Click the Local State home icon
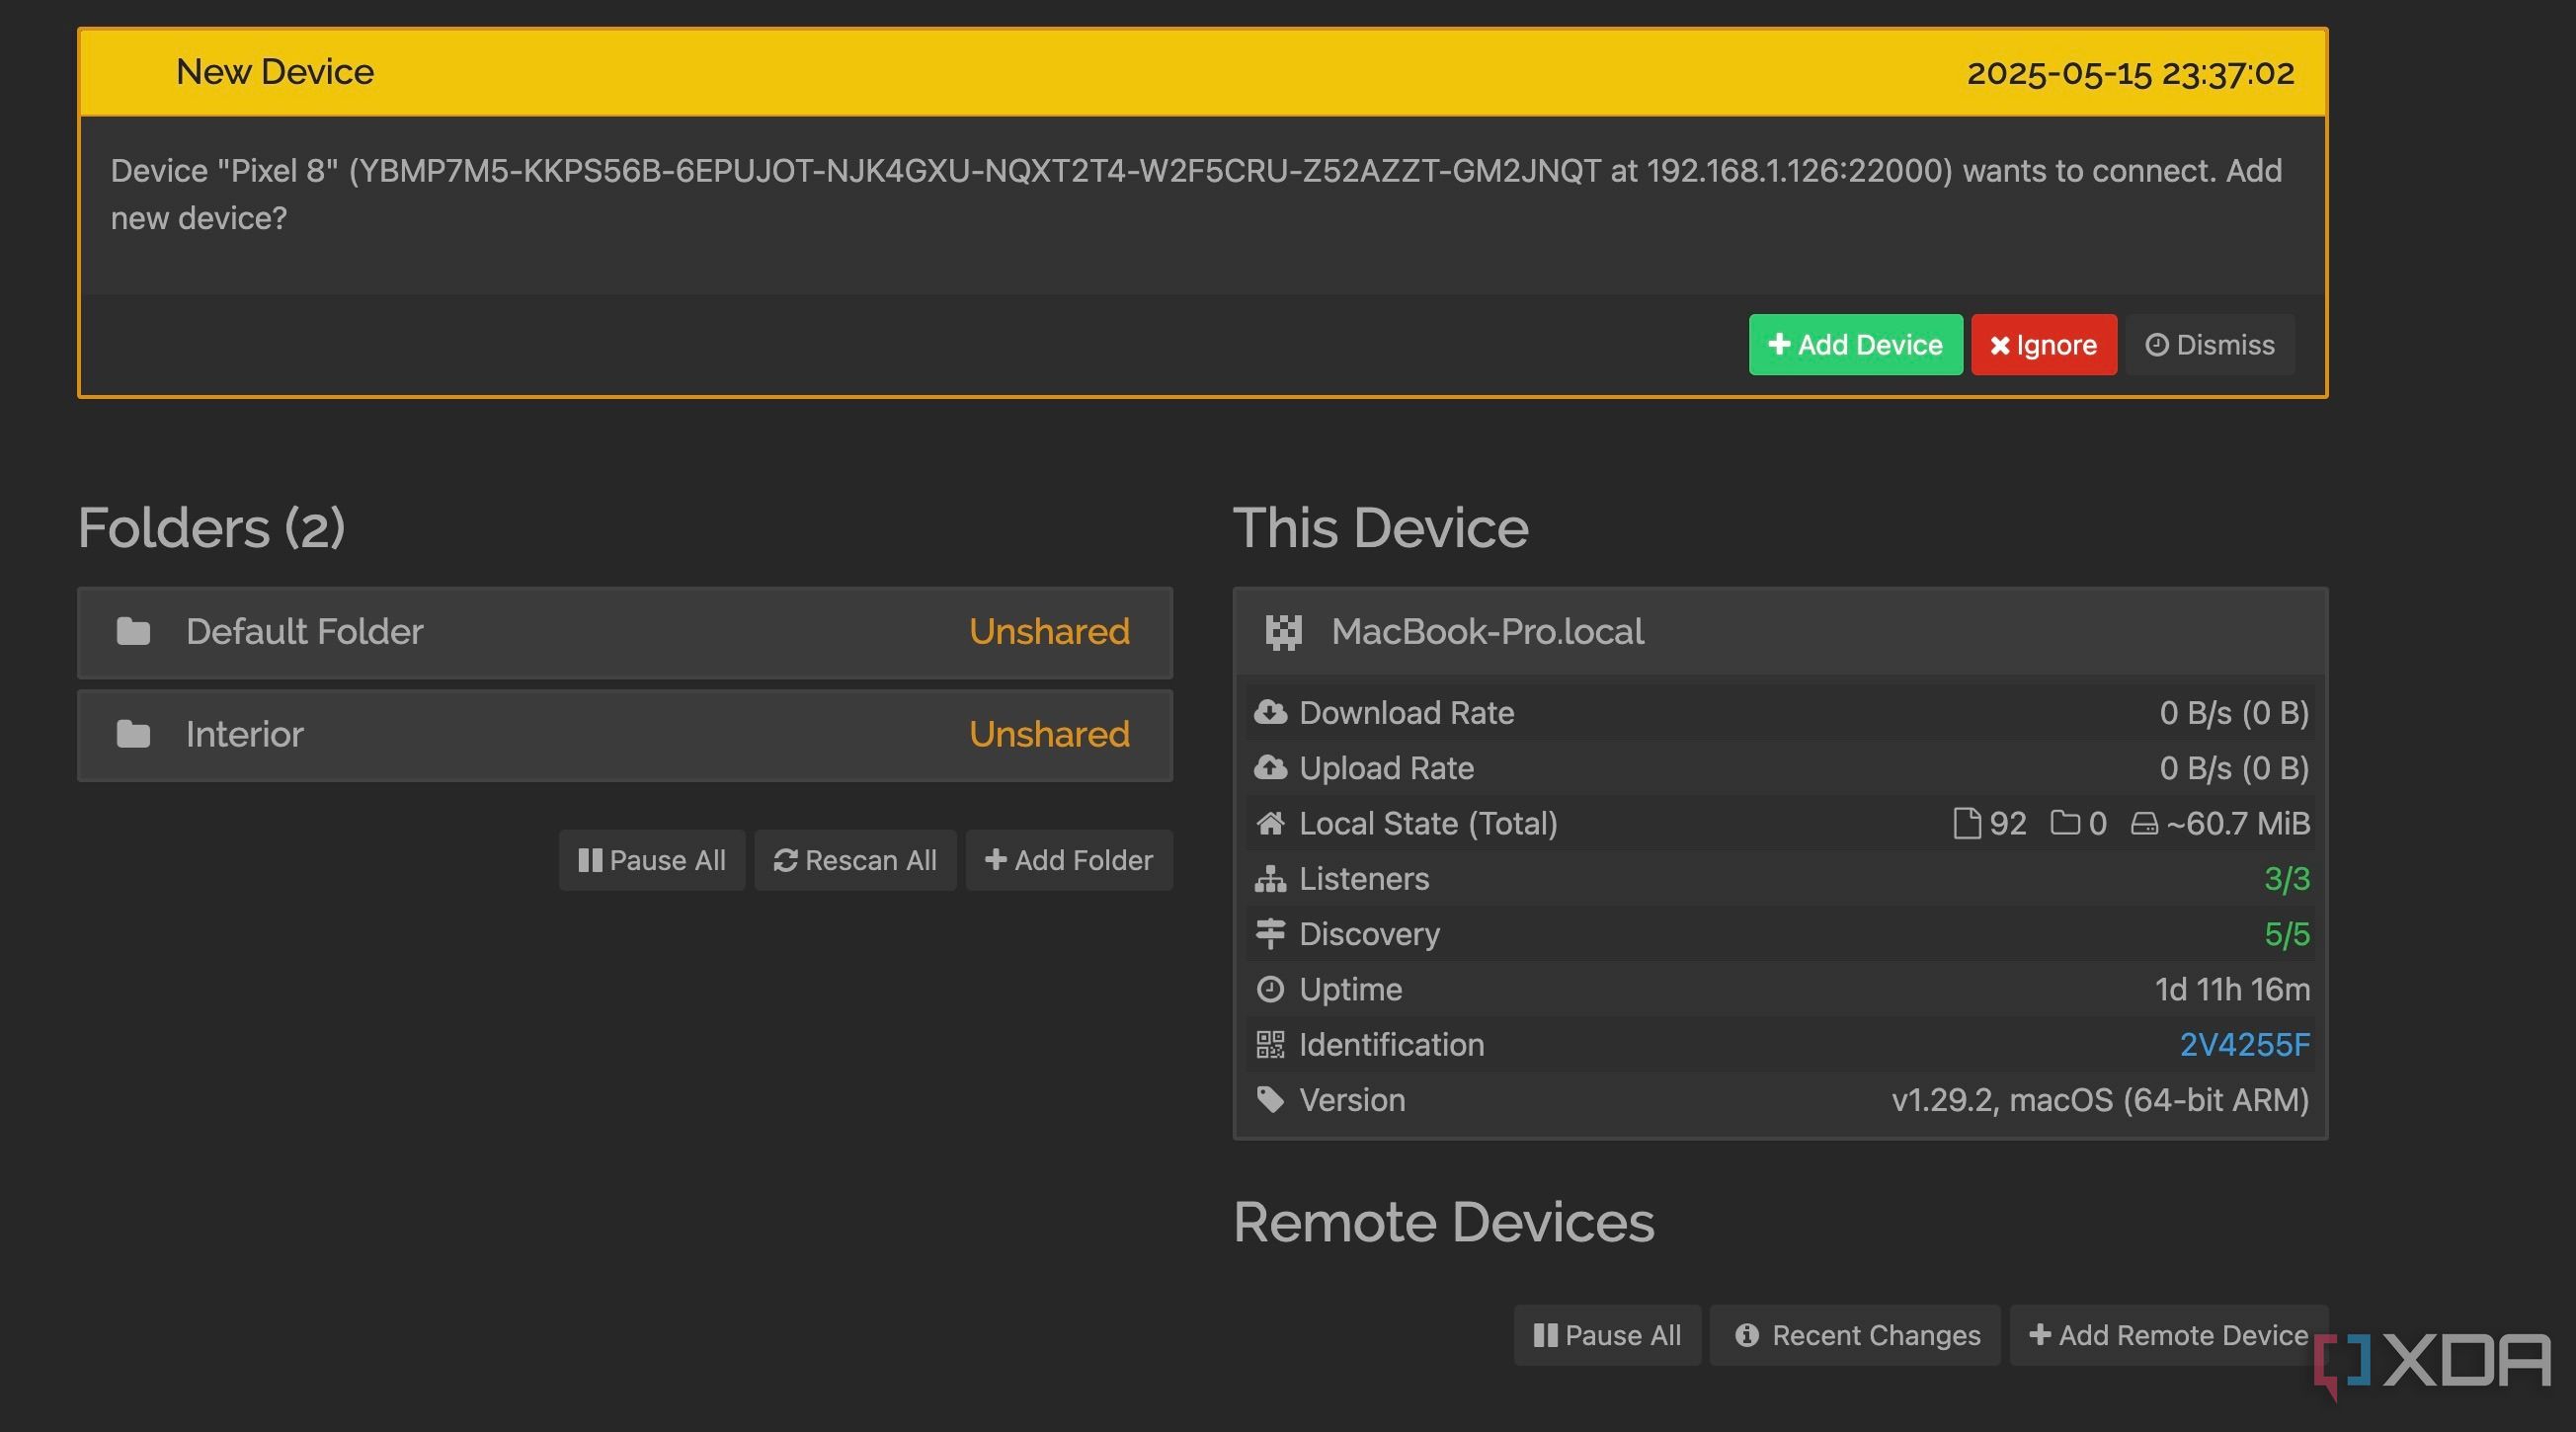2576x1432 pixels. click(1270, 823)
